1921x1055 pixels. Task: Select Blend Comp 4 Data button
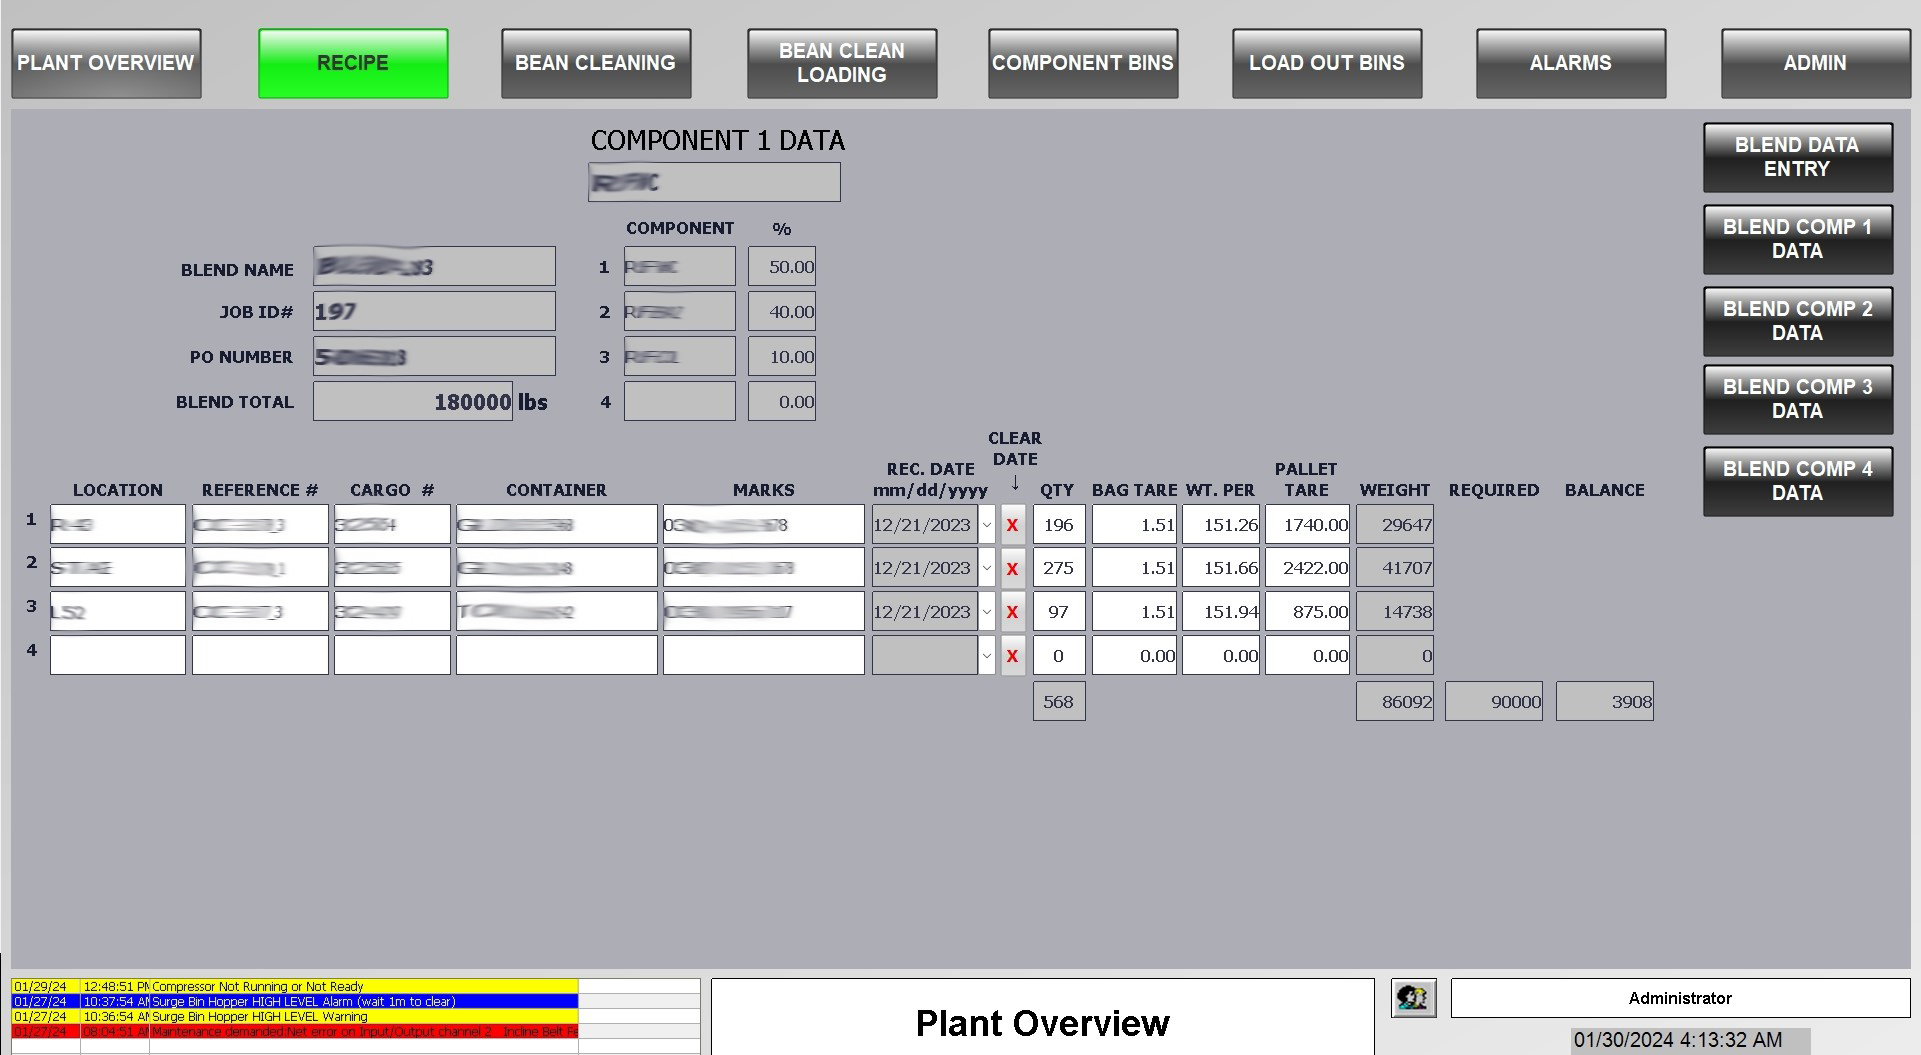click(1797, 481)
